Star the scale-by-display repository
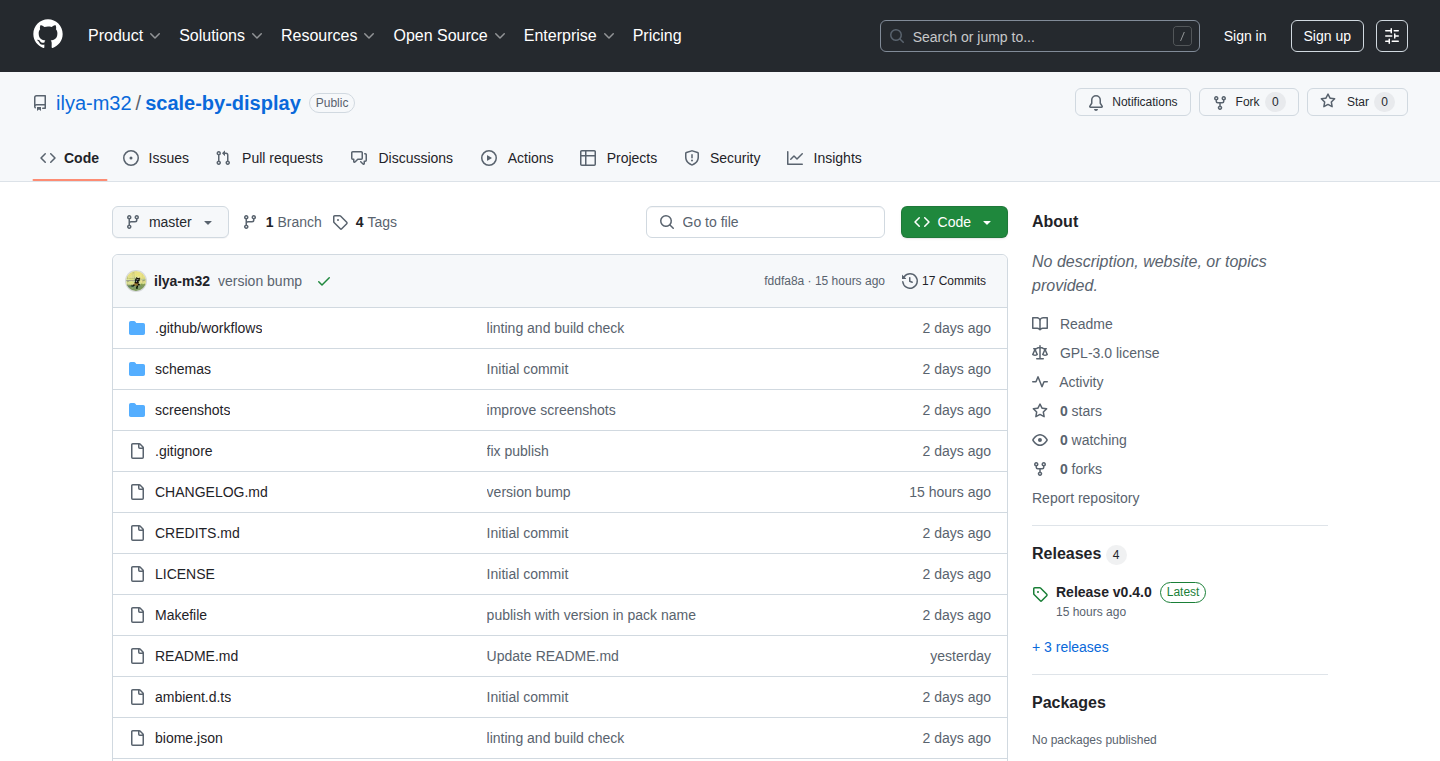 pos(1357,102)
